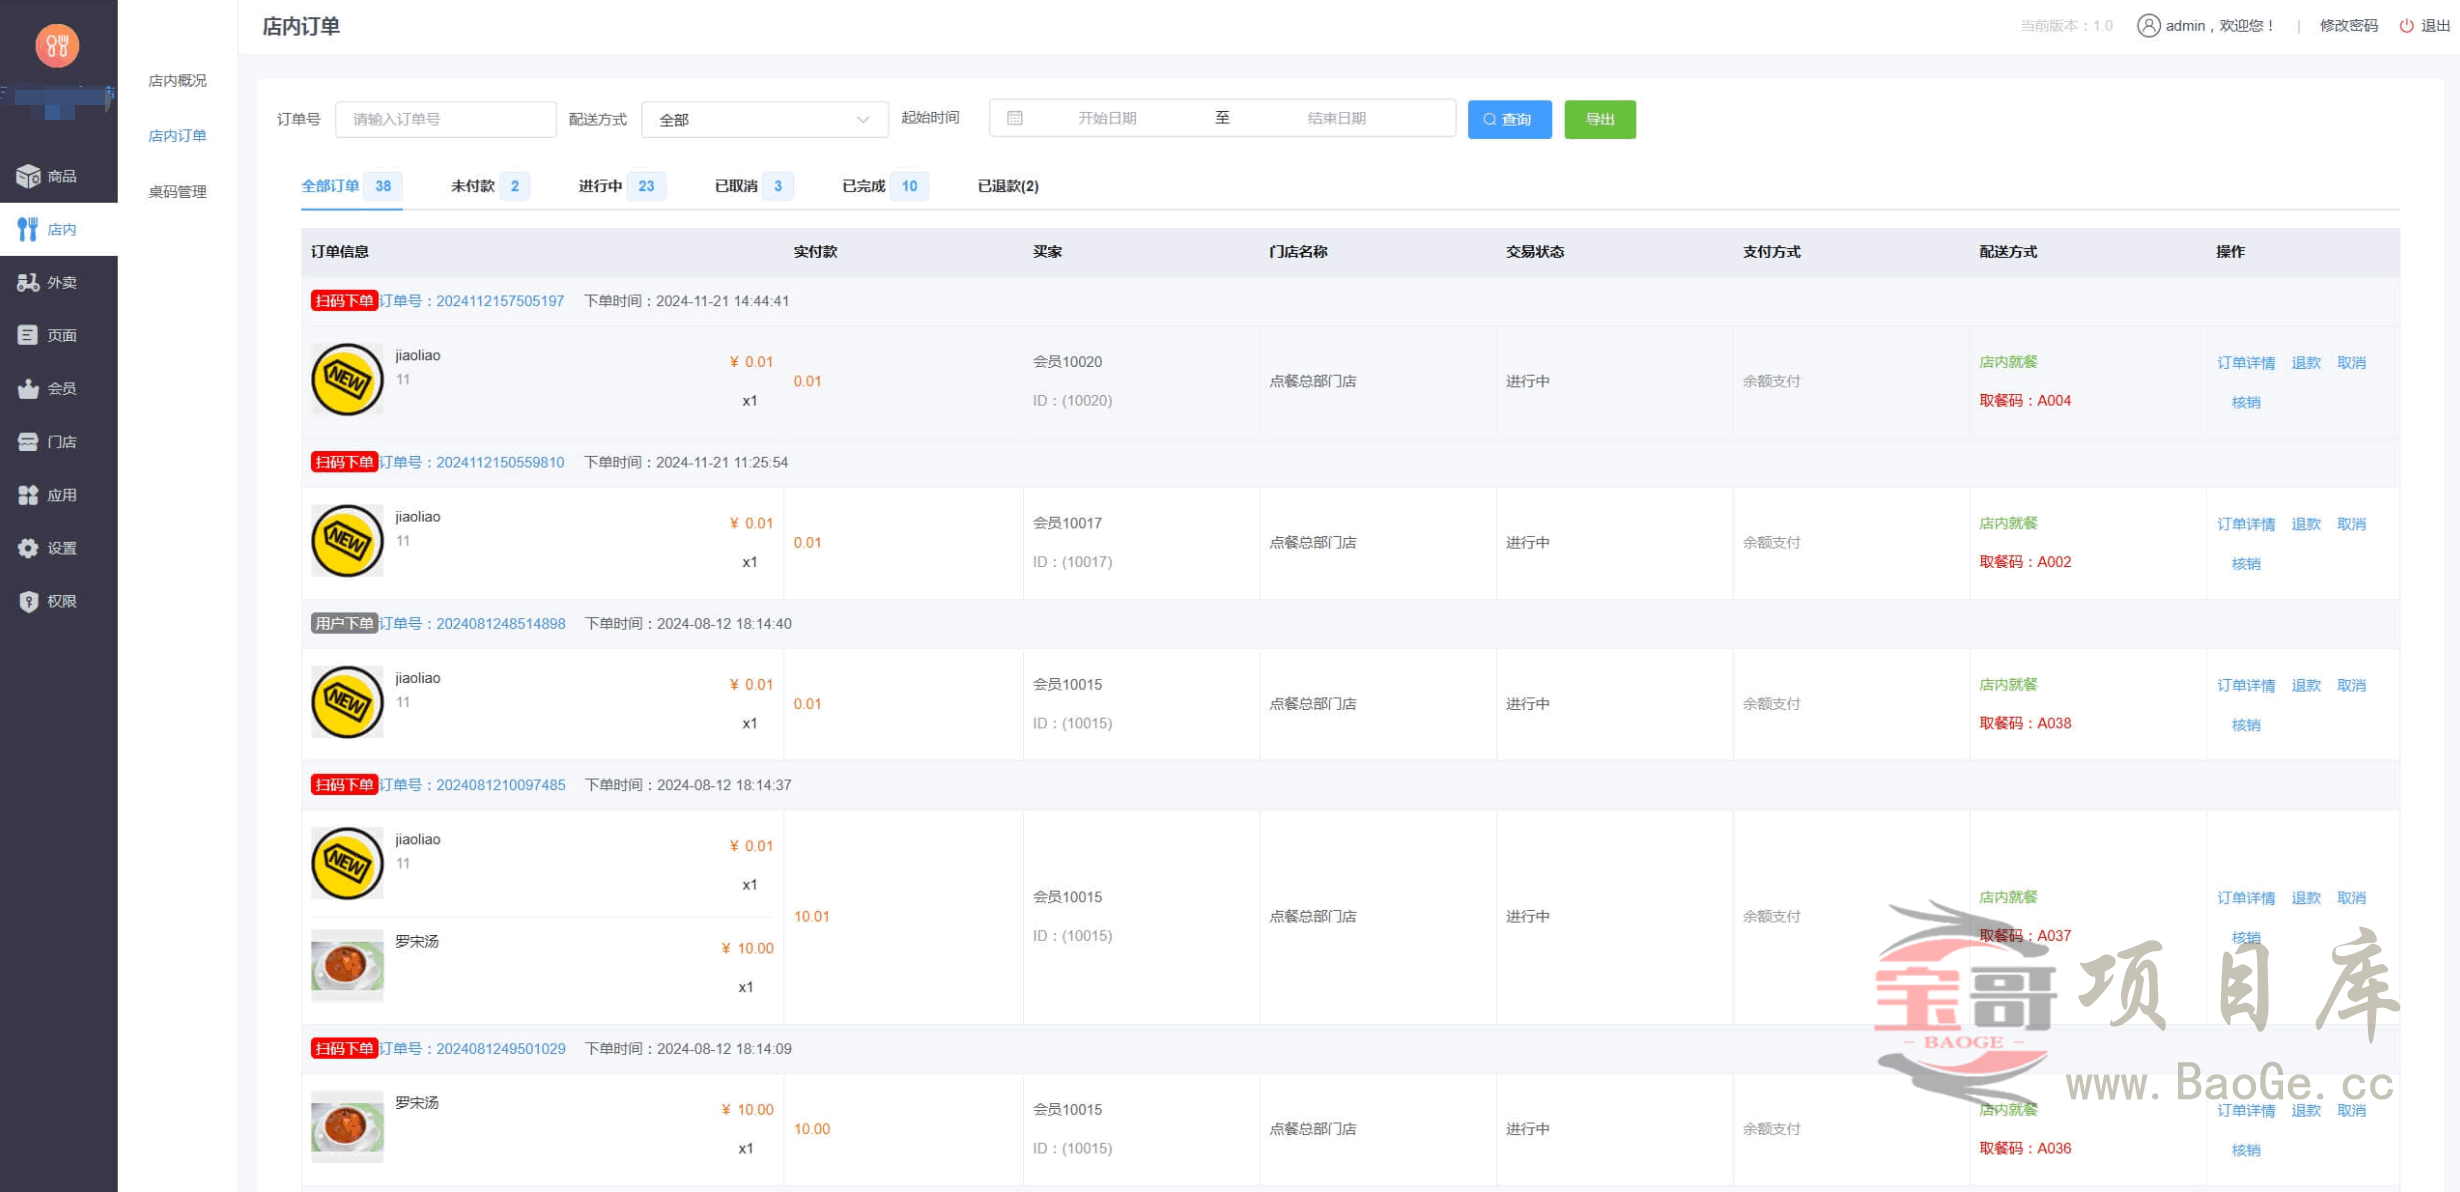Click 取消 for order with code A038
2460x1192 pixels.
coord(2351,685)
